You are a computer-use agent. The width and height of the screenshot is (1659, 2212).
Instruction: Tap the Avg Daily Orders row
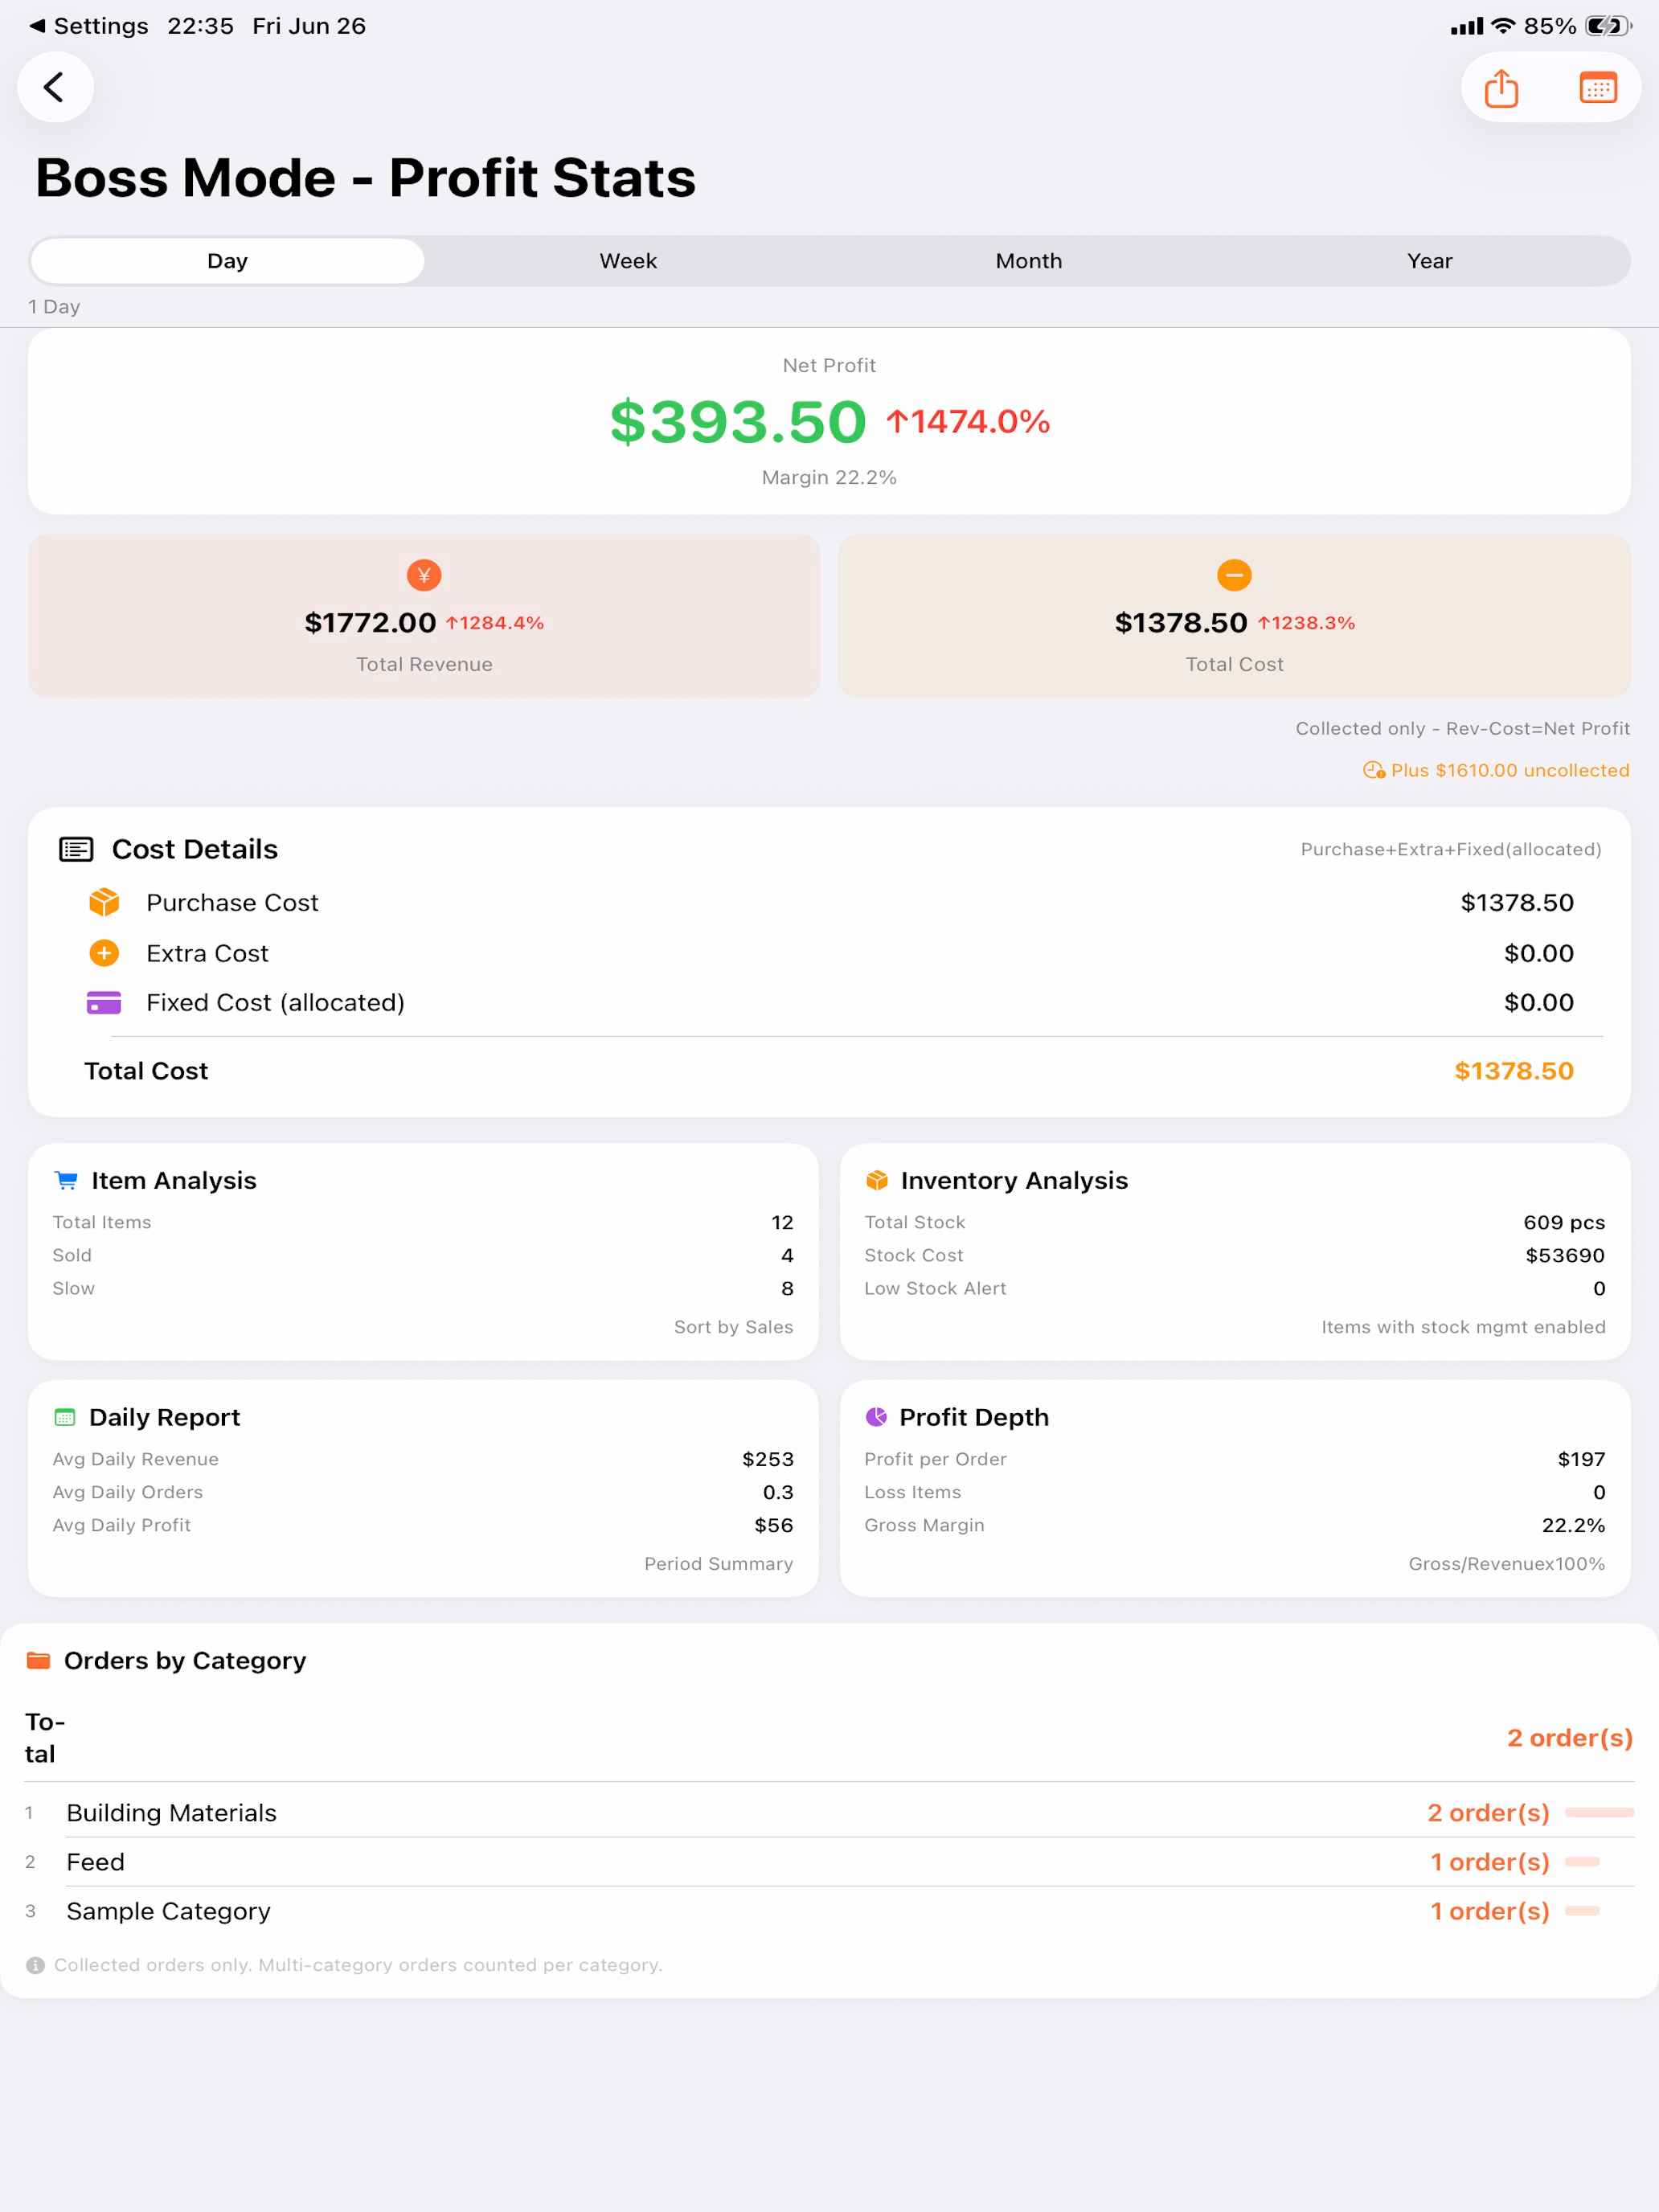point(423,1492)
